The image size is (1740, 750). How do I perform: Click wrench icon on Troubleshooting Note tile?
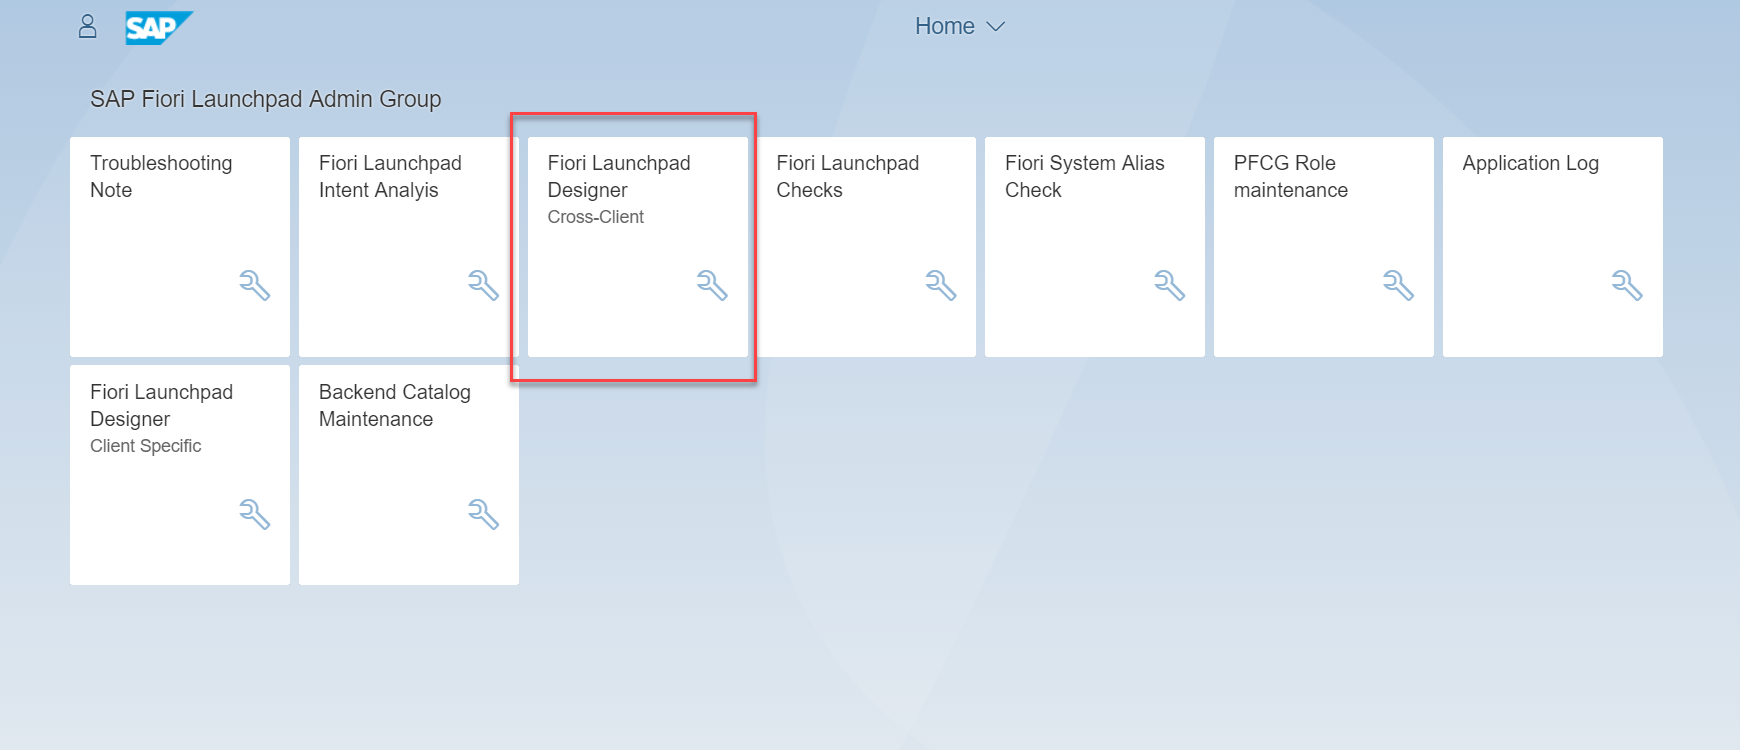tap(255, 285)
